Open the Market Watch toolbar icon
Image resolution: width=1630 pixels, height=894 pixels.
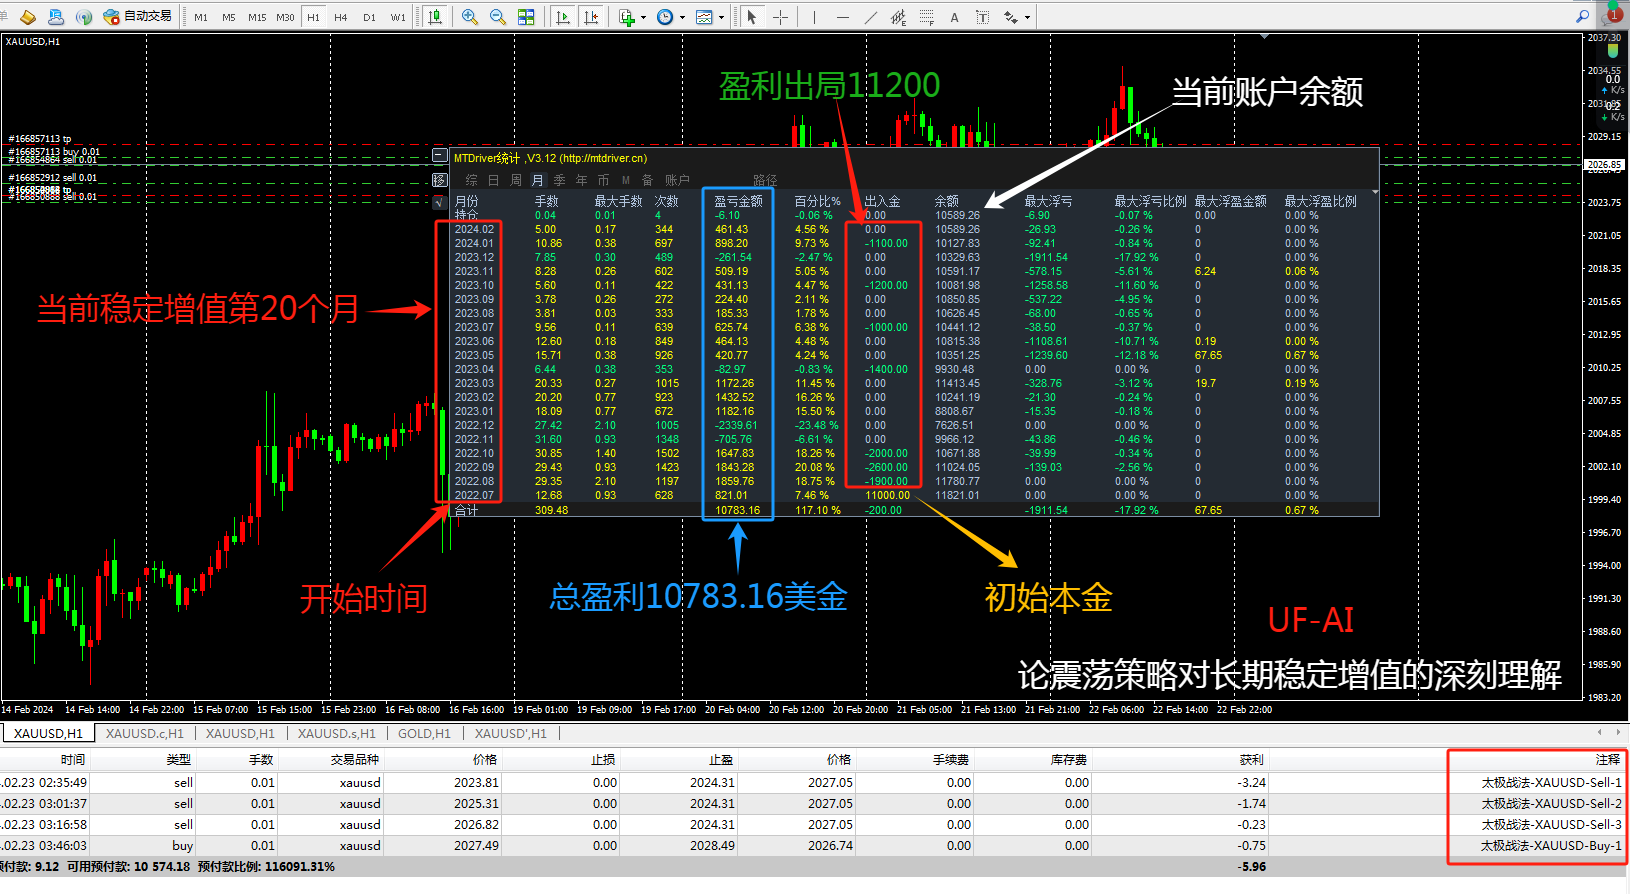pos(28,17)
